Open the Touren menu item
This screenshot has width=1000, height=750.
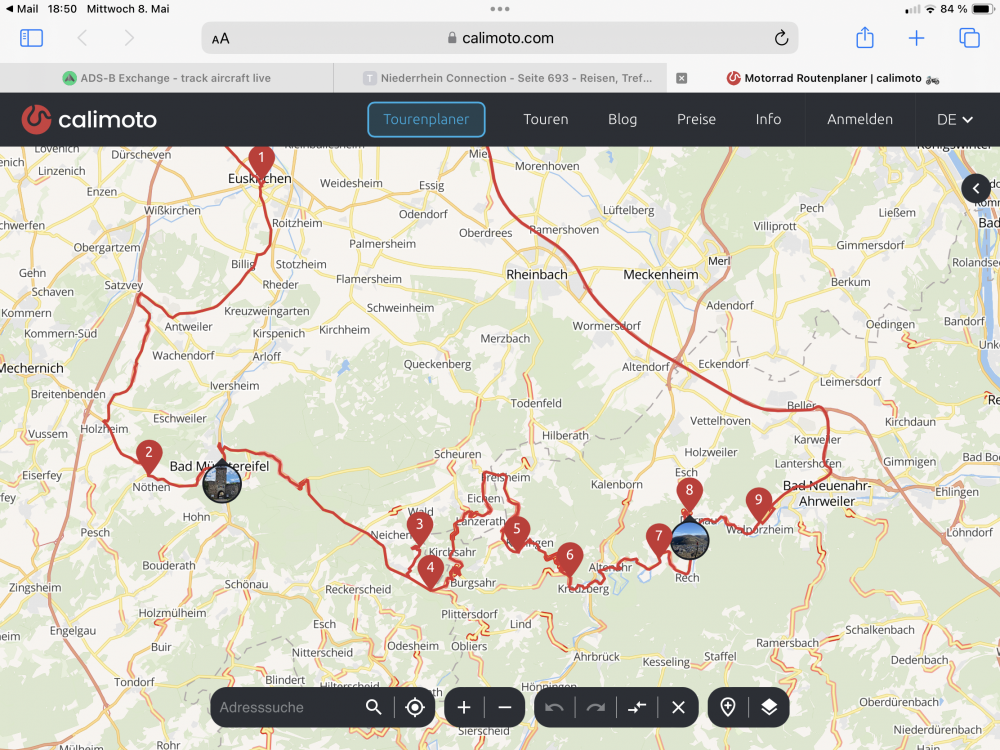[x=546, y=119]
